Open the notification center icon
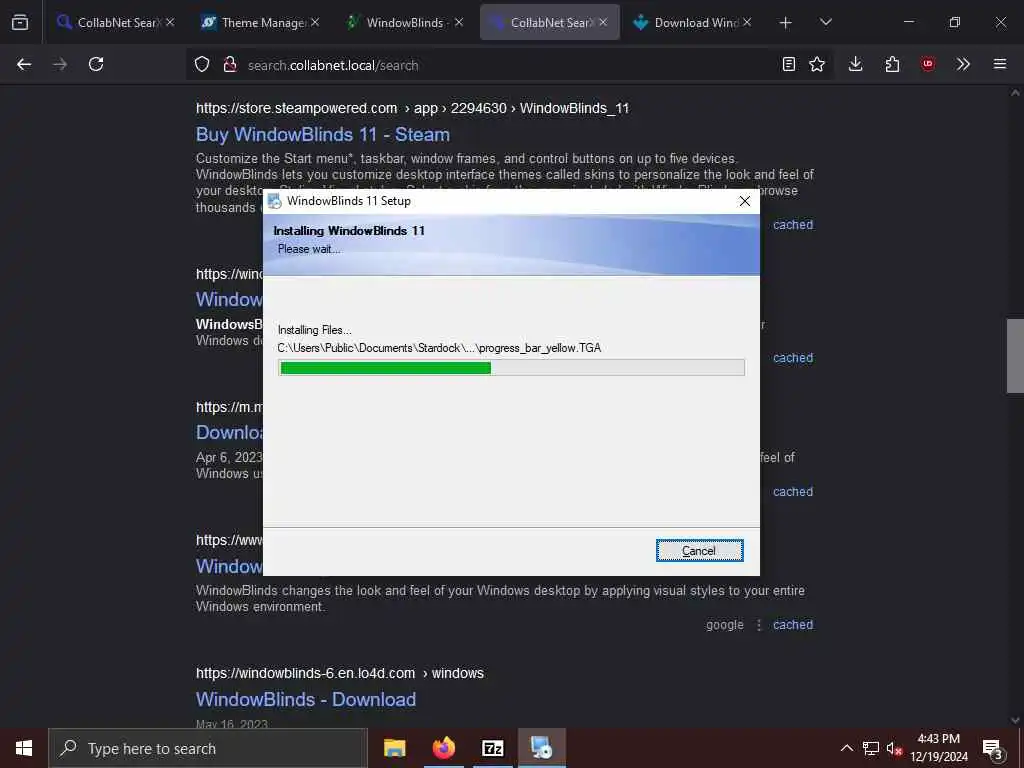 993,748
